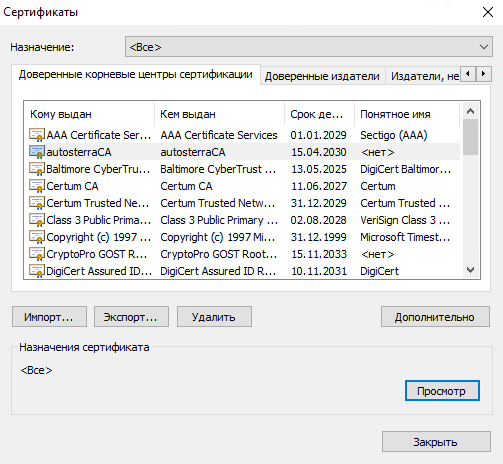Viewport: 503px width, 464px height.
Task: Select the AAA Certificate Ser... row name
Action: tap(99, 135)
